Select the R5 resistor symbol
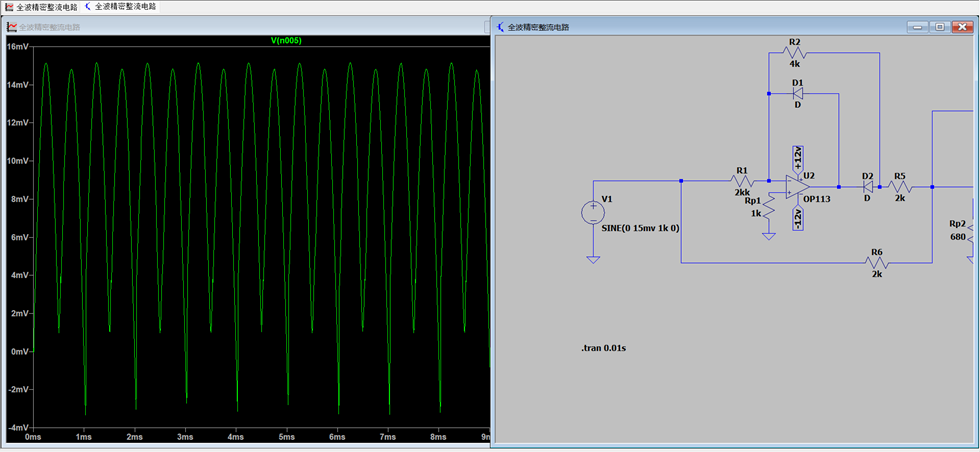 pos(900,186)
